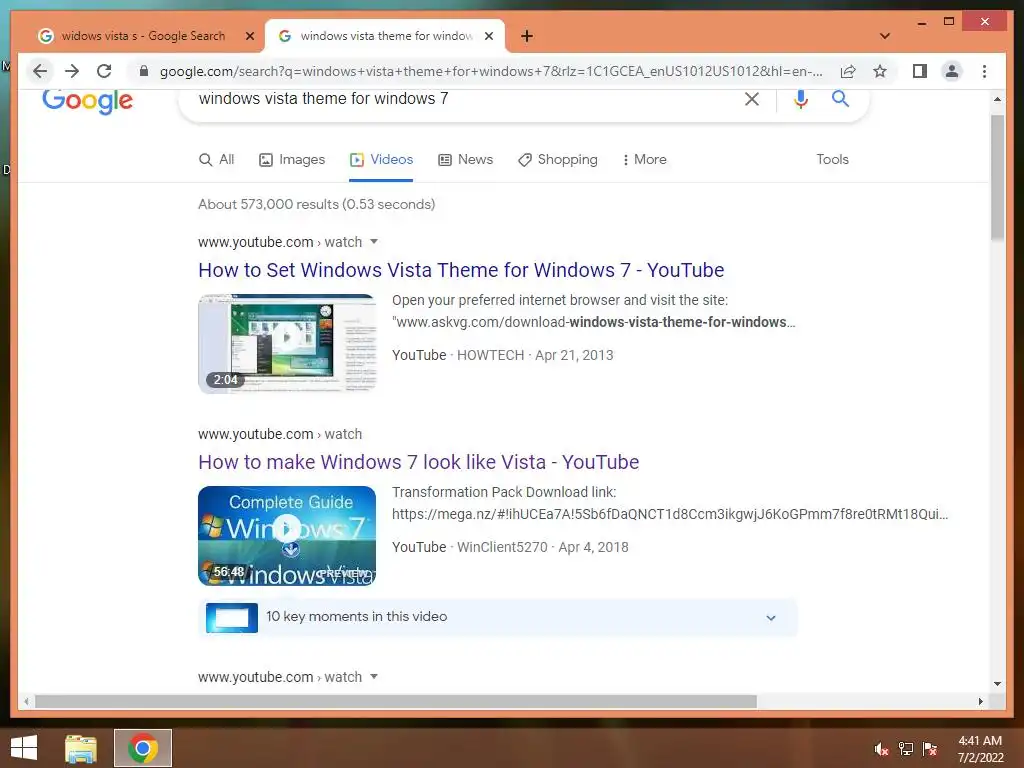Click 'YouTube · WinClient5270 · Apr 4, 2018' text

coord(510,547)
